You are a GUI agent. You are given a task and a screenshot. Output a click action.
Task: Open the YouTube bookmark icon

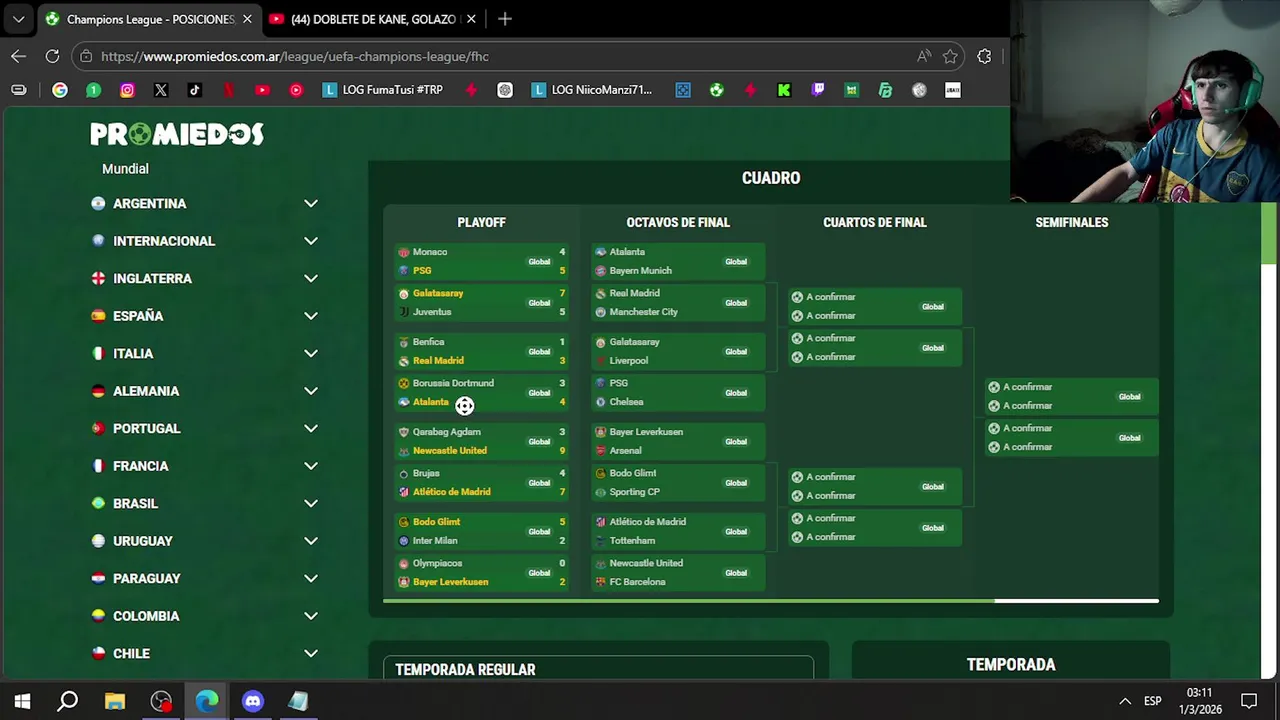click(x=262, y=90)
